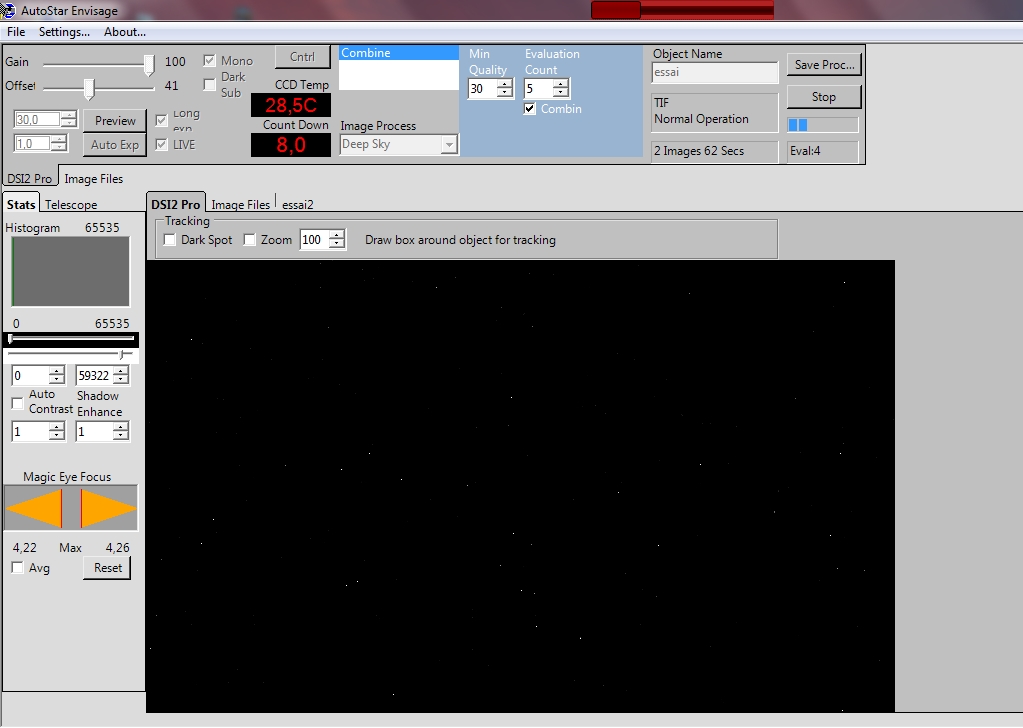Select the DSI2 Pro image view tab

coord(176,204)
